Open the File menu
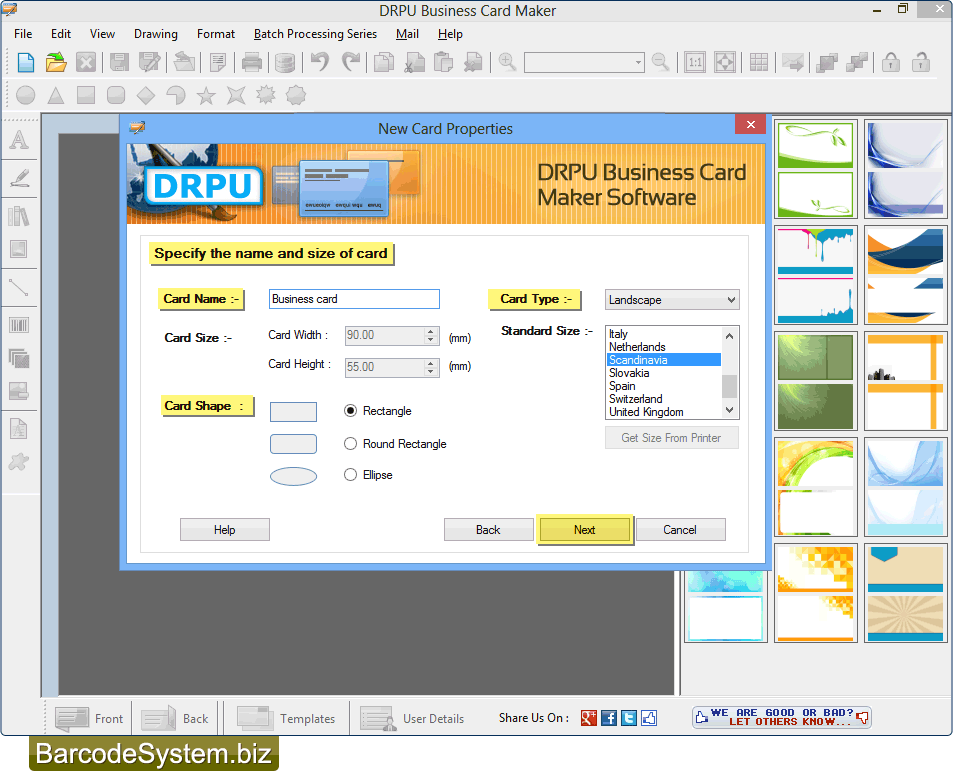Image resolution: width=953 pixels, height=771 pixels. point(23,34)
